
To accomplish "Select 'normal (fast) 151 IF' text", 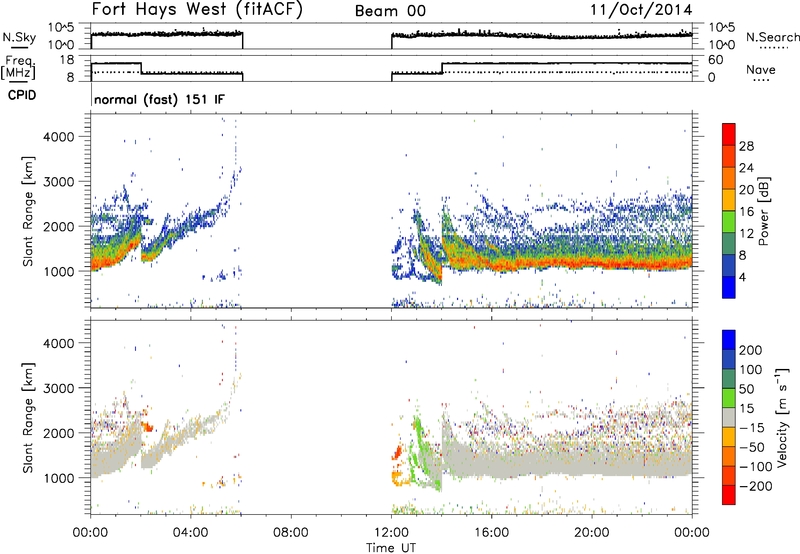I will 159,99.
